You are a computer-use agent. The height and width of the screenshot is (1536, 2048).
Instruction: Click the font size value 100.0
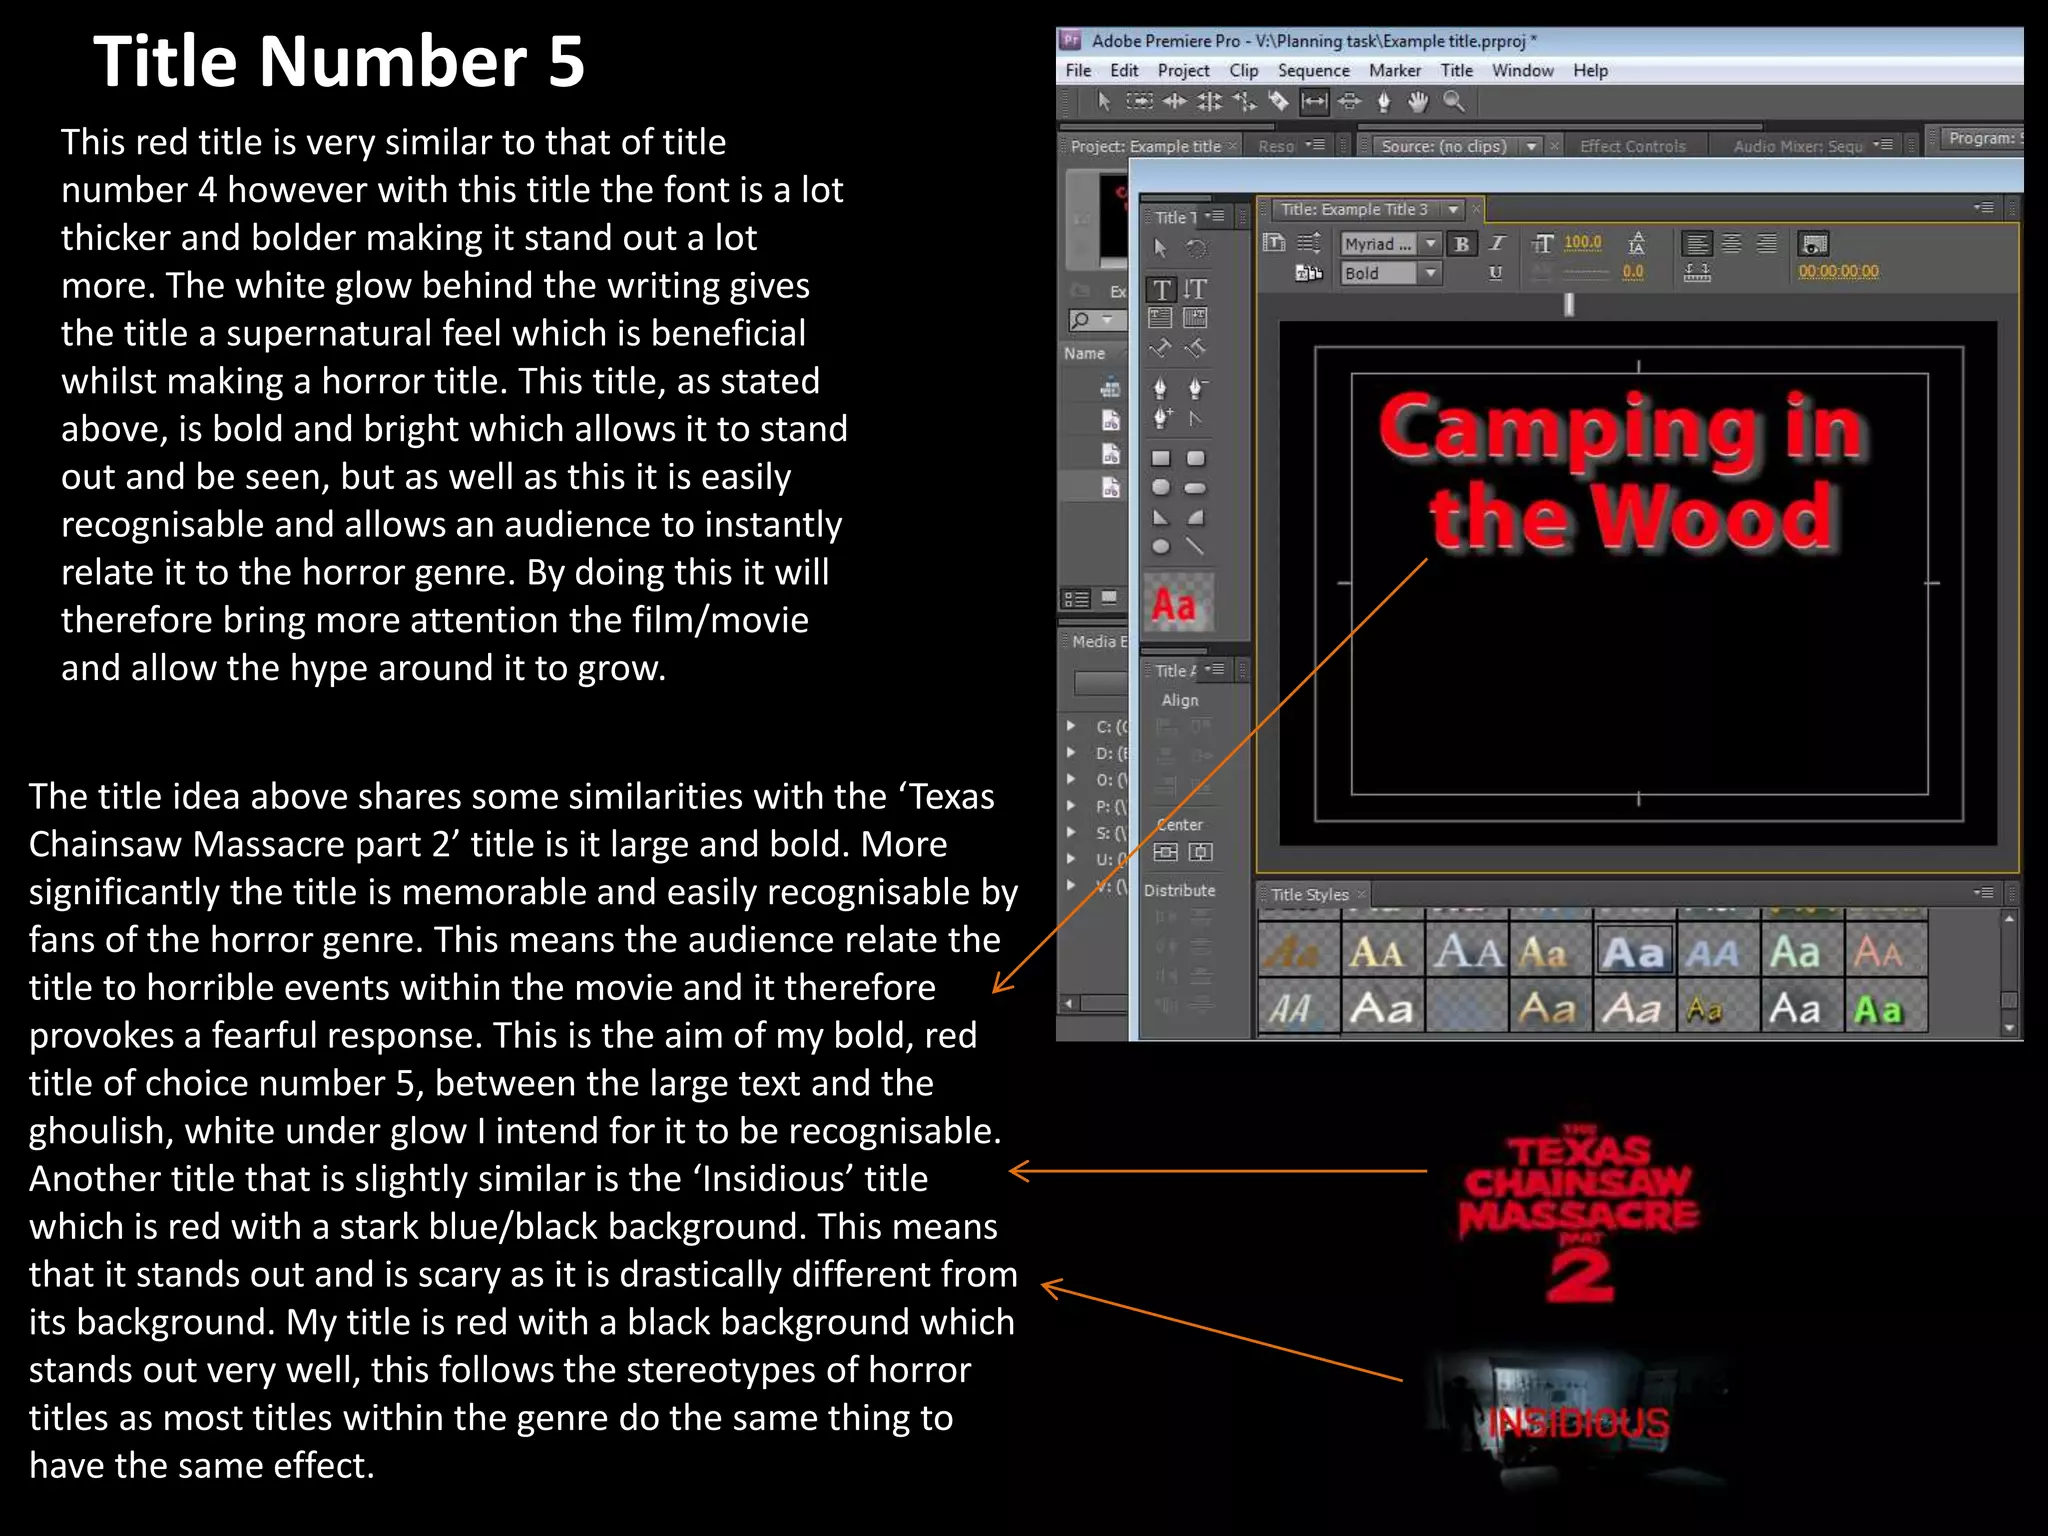coord(1582,243)
